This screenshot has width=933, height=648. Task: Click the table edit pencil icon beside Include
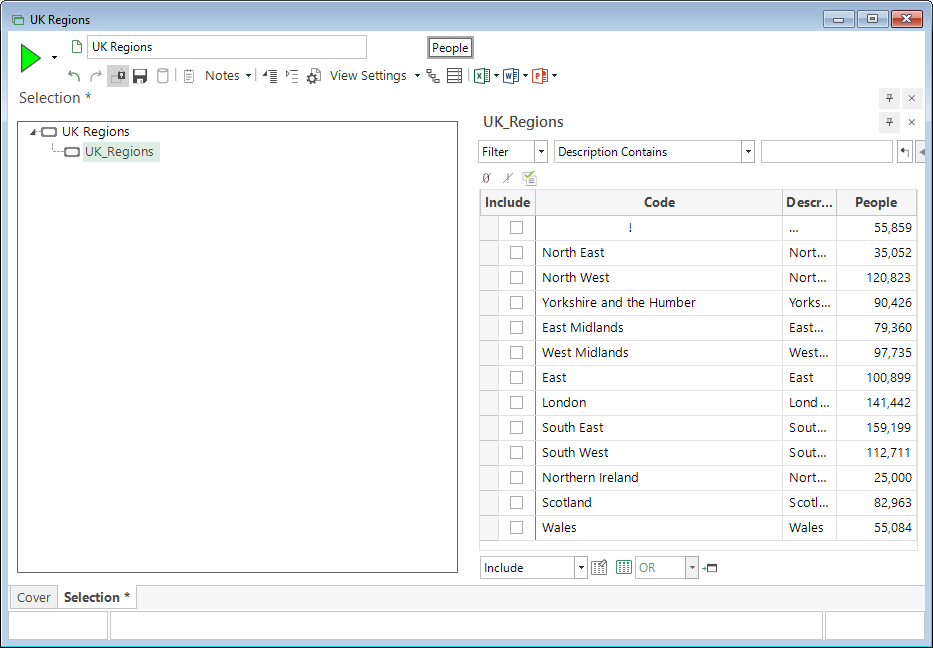click(599, 568)
